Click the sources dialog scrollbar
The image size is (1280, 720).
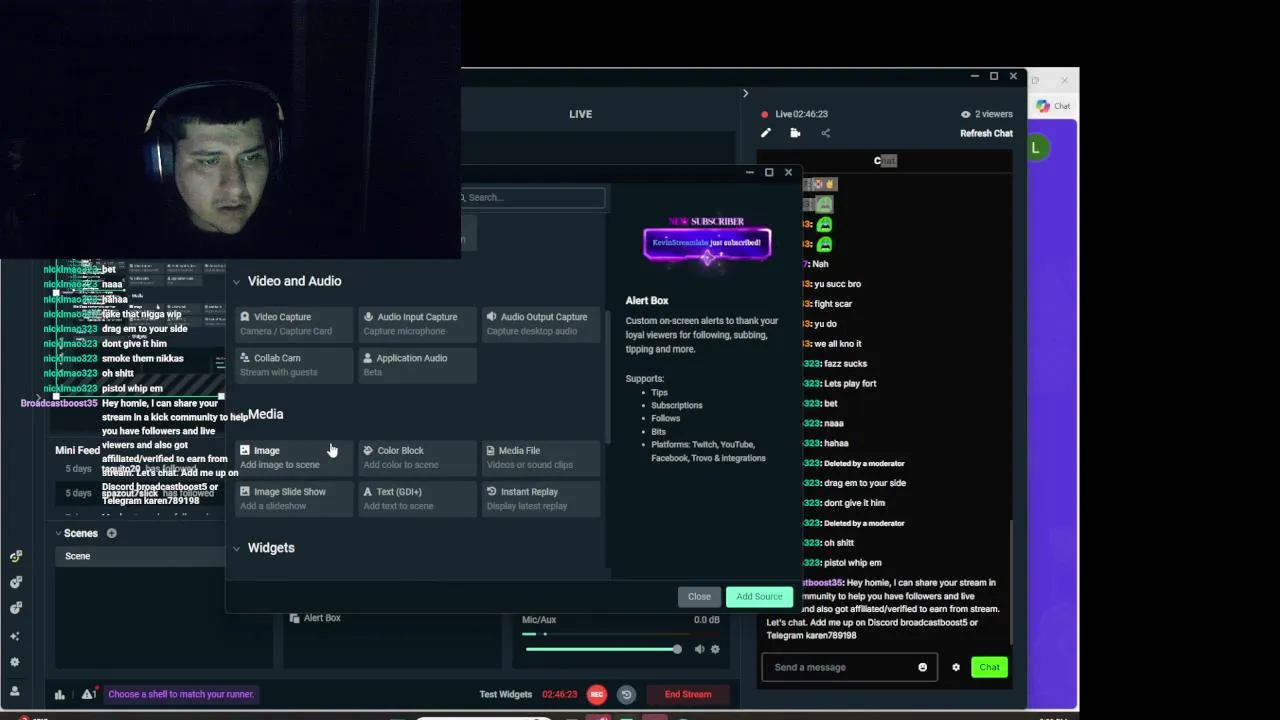(x=608, y=378)
